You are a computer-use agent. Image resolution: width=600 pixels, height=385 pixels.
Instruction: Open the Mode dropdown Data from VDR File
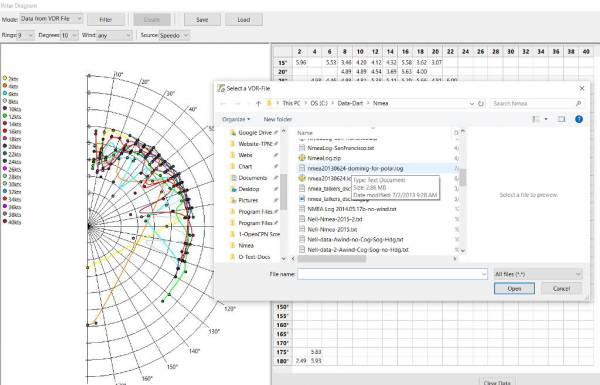[51, 18]
